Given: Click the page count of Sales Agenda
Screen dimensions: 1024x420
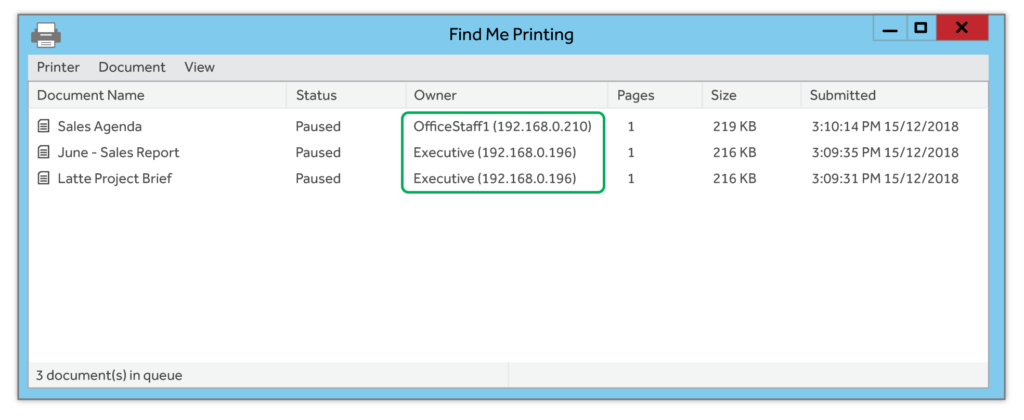Looking at the screenshot, I should coord(631,126).
